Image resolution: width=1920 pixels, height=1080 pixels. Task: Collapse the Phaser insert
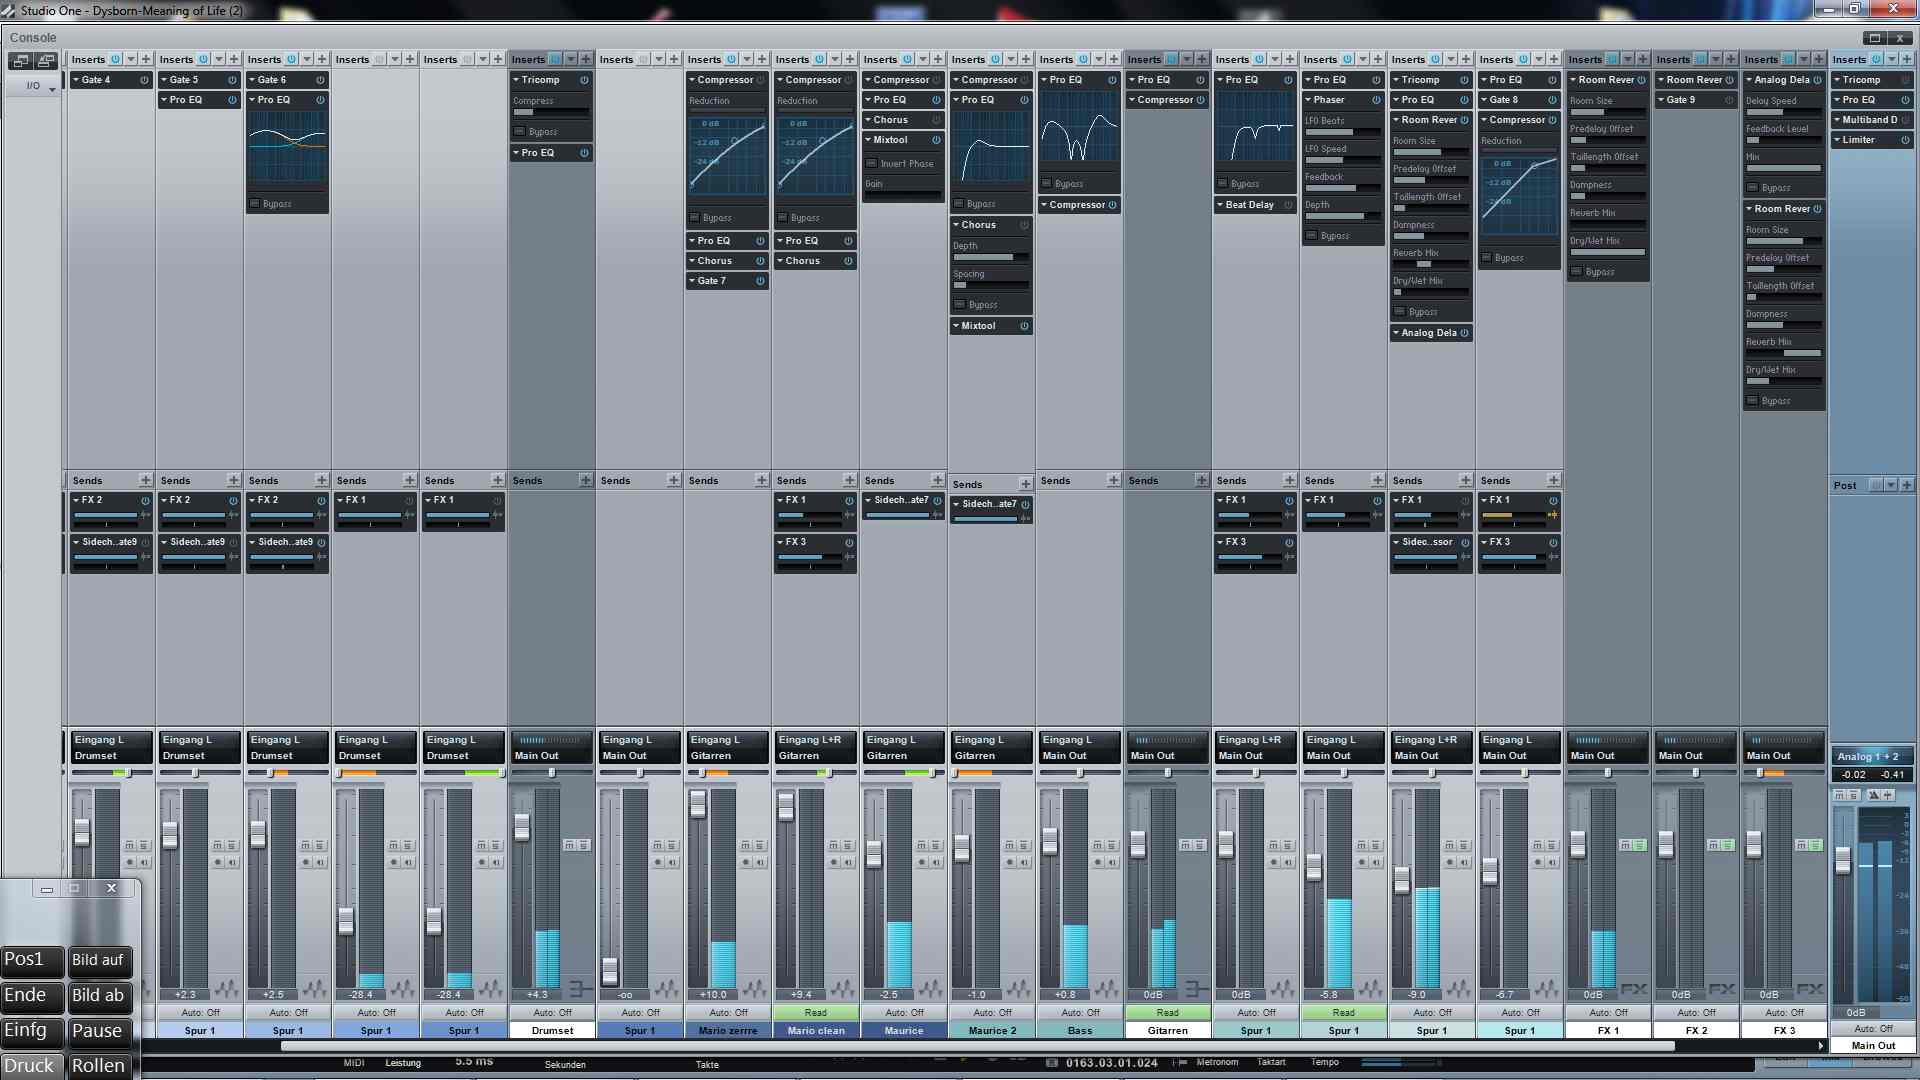(x=1308, y=100)
